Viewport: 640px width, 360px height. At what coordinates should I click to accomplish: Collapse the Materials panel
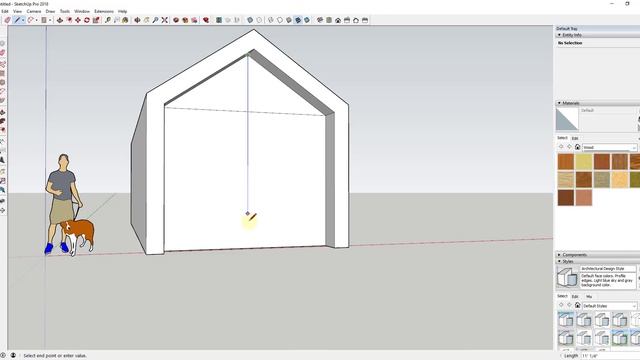point(559,103)
